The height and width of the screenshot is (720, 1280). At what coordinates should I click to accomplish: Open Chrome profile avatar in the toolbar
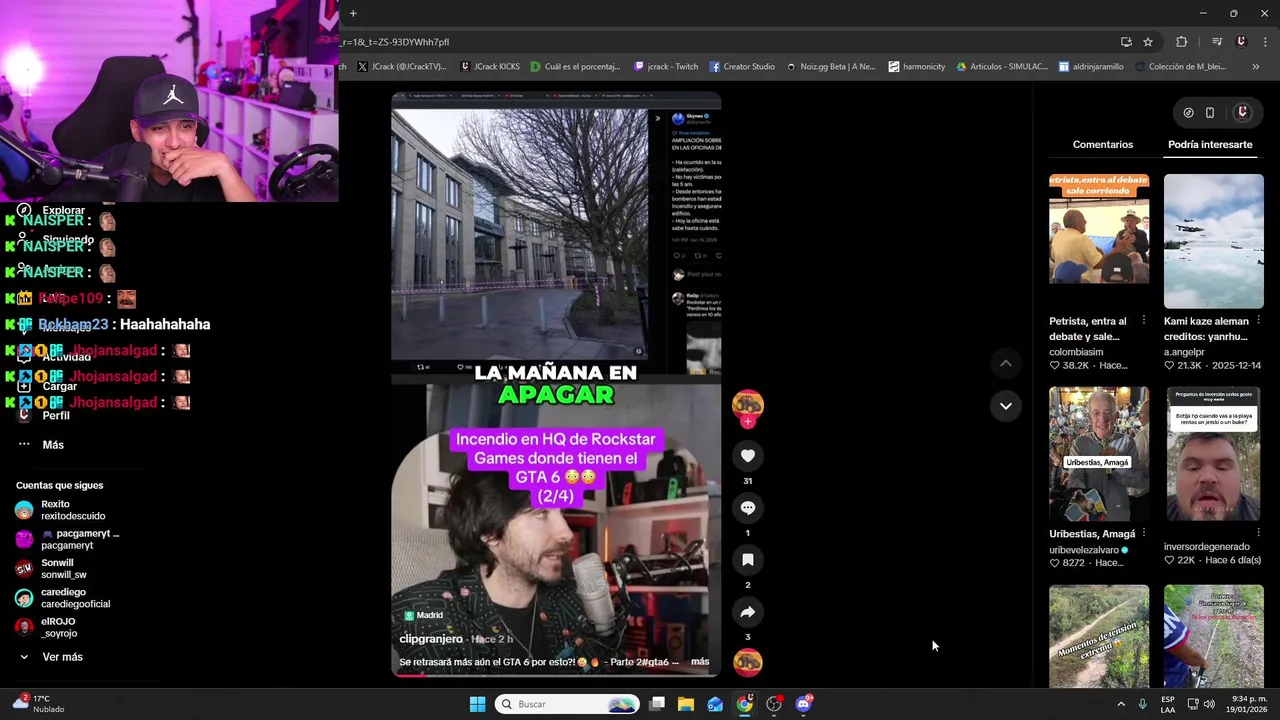tap(1241, 42)
